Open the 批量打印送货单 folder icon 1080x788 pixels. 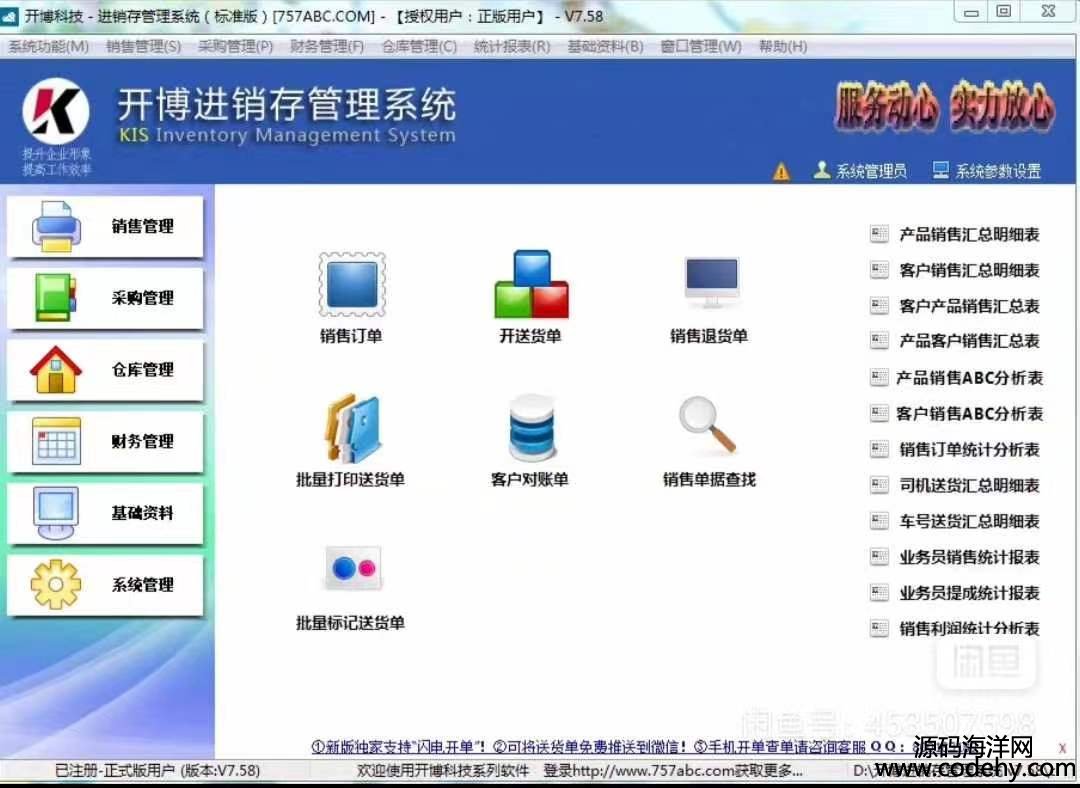[x=352, y=428]
